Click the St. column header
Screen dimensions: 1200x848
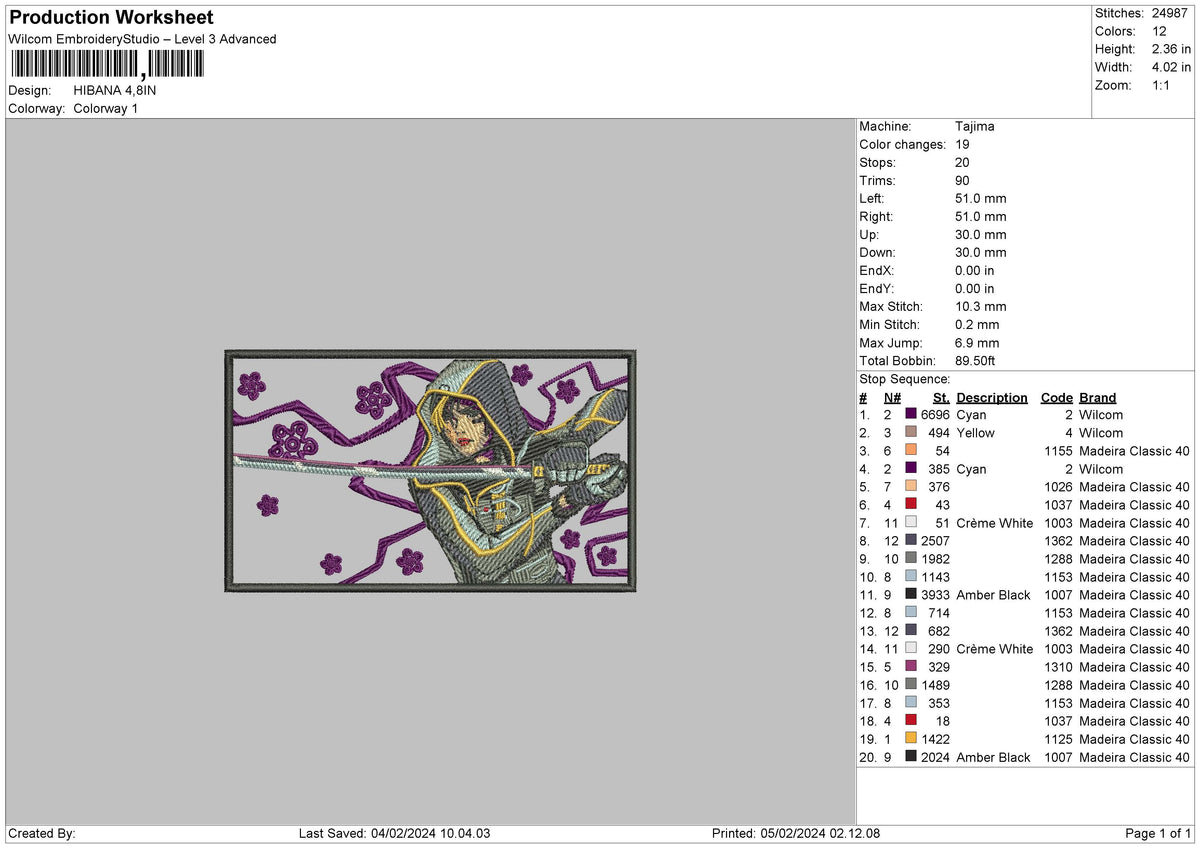tap(941, 397)
